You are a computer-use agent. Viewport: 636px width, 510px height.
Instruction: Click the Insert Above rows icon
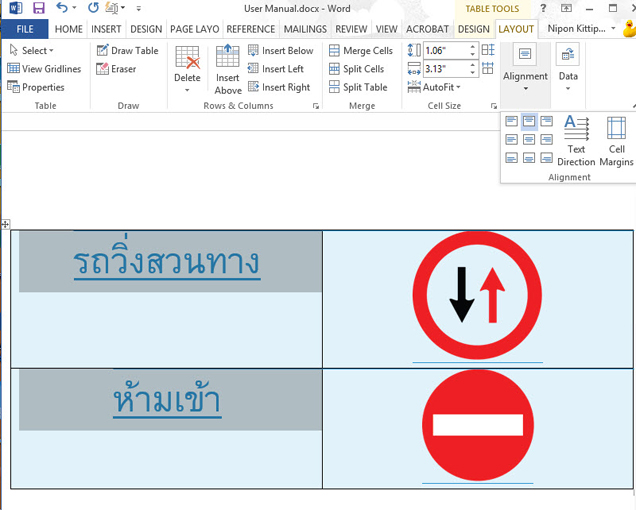click(227, 68)
